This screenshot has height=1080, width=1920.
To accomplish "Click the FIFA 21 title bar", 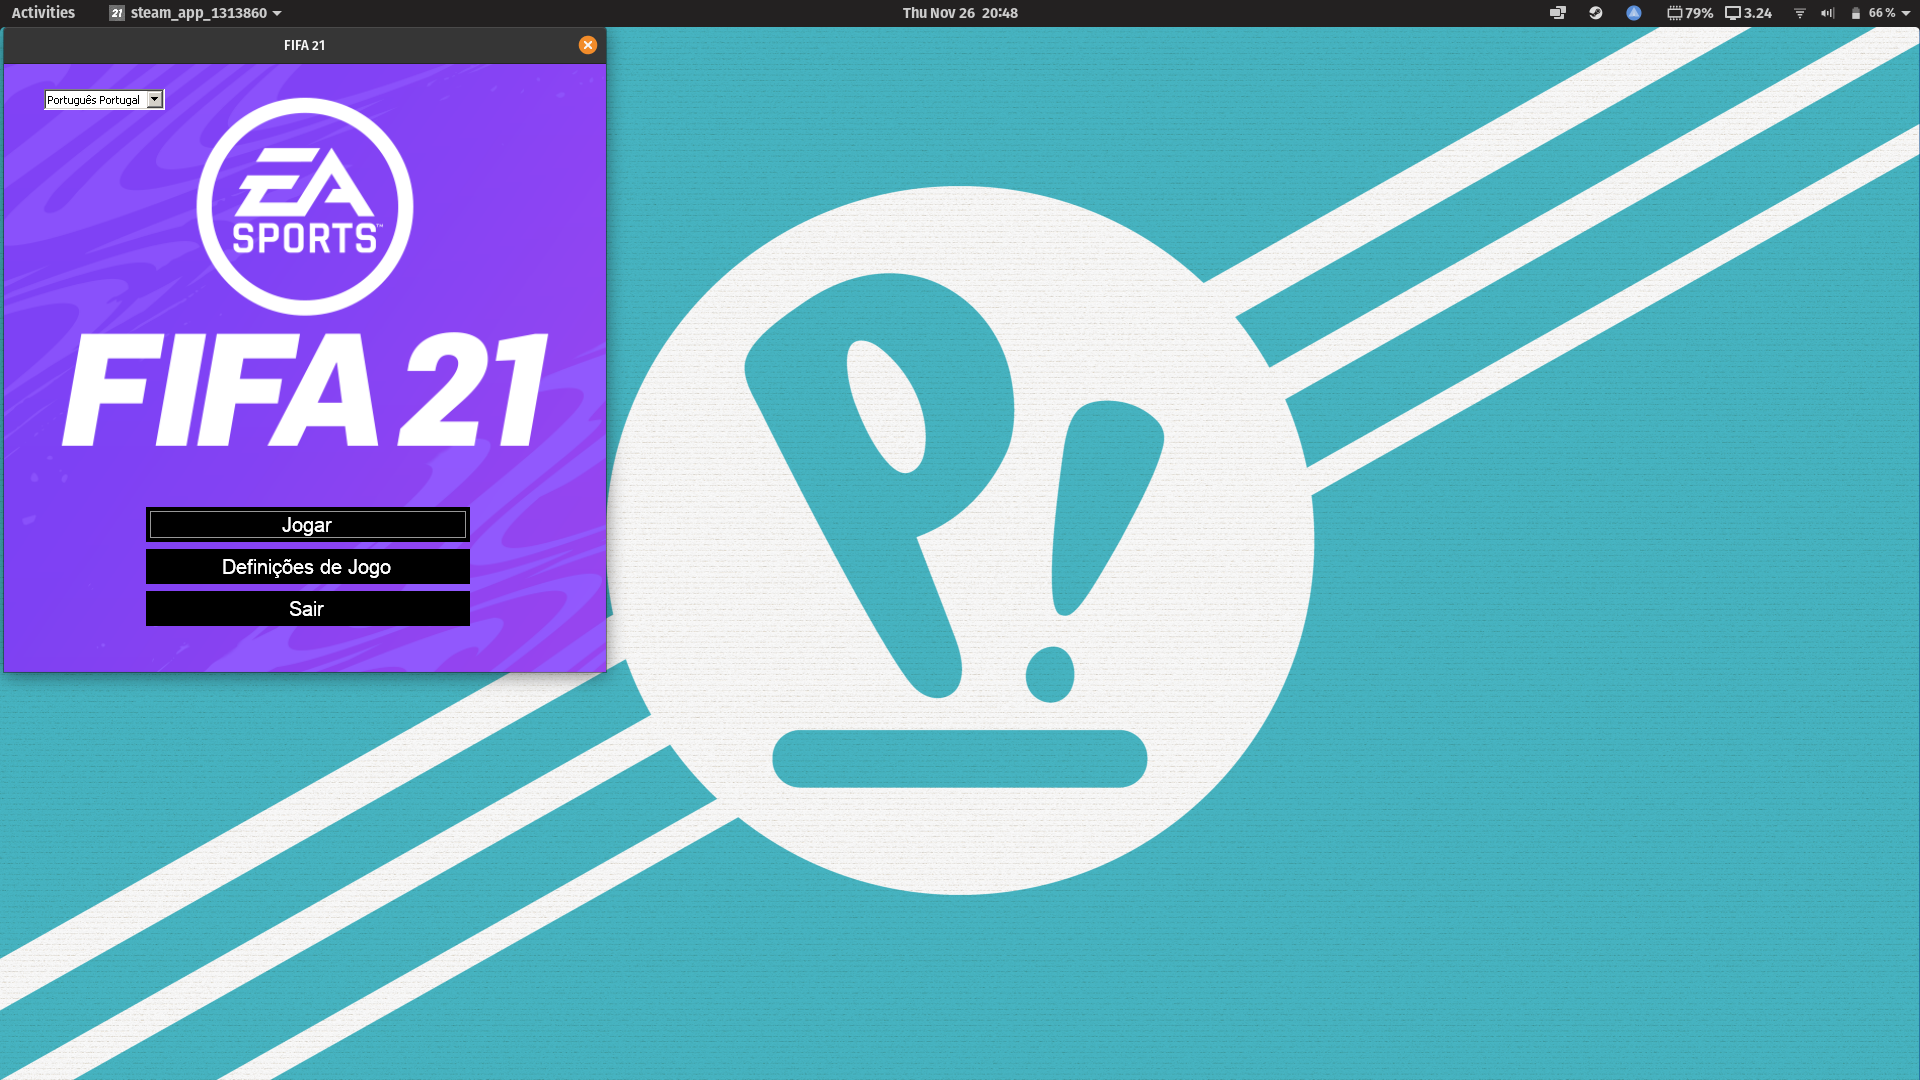I will pyautogui.click(x=305, y=45).
